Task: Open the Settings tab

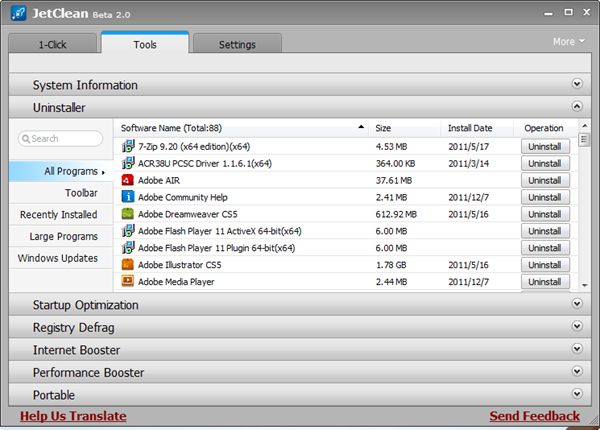Action: click(237, 43)
